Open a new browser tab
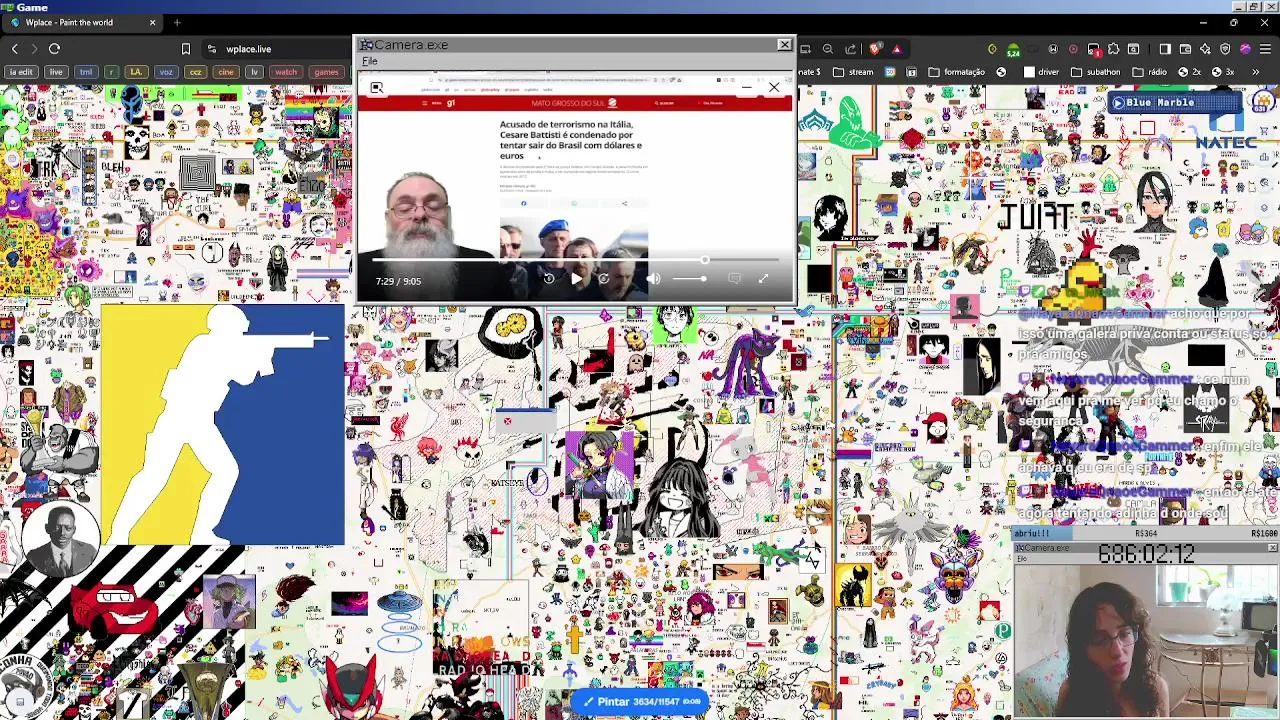Image resolution: width=1280 pixels, height=720 pixels. point(177,22)
